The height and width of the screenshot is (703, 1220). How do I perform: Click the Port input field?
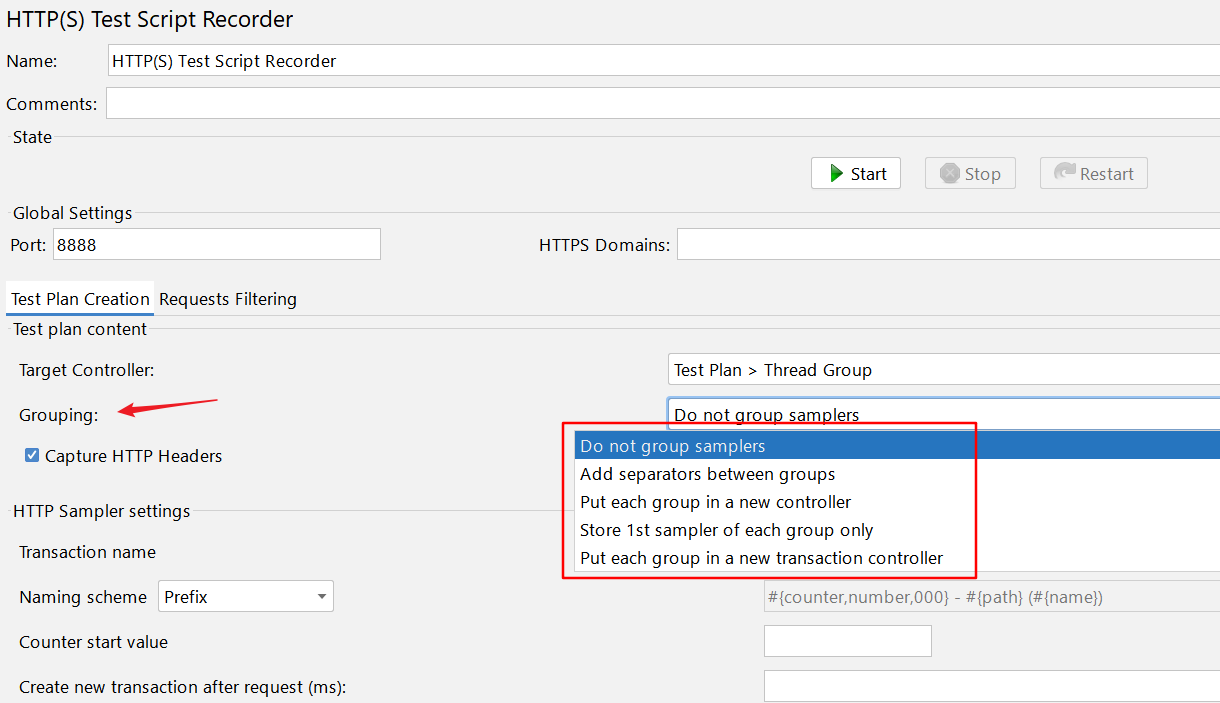click(216, 244)
